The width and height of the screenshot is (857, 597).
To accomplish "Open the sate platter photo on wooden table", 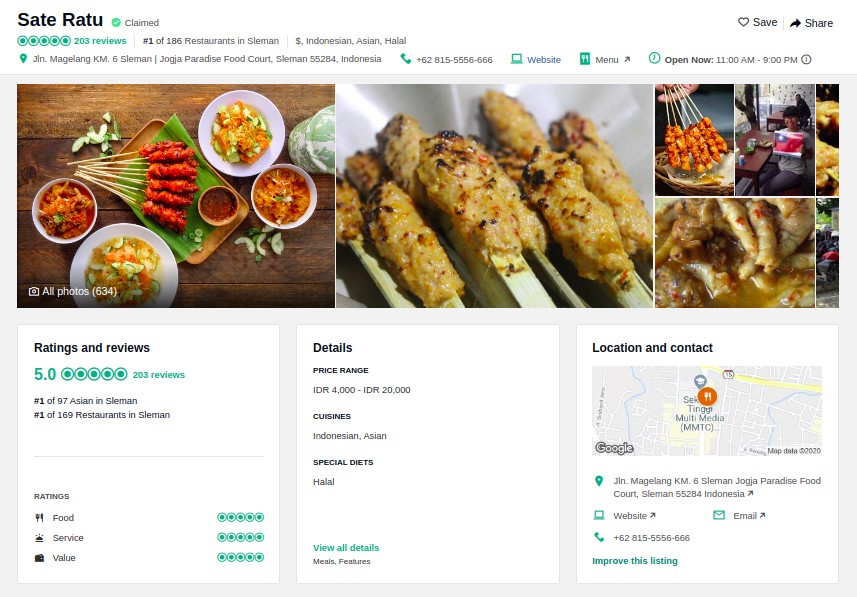I will pos(175,196).
